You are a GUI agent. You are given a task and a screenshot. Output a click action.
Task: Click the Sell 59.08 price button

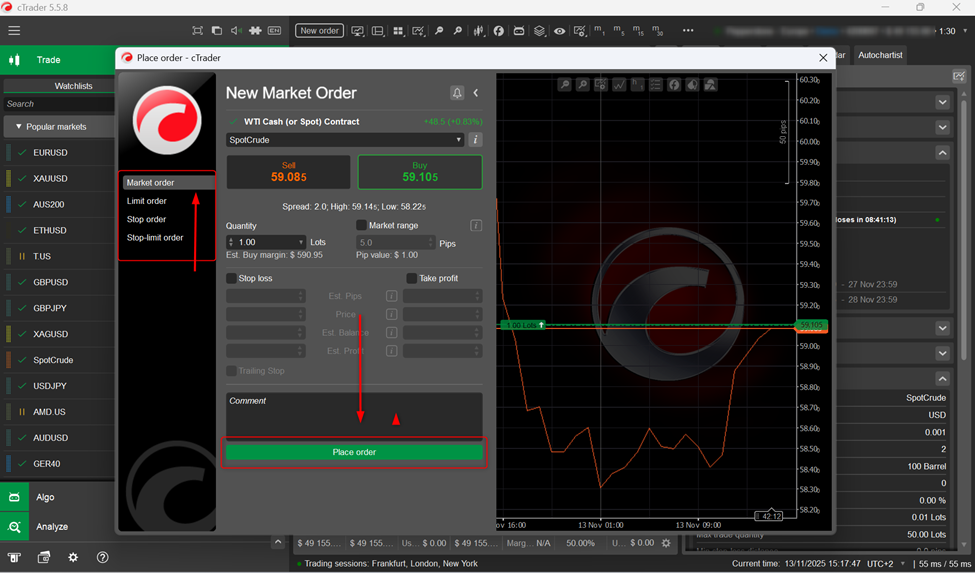click(x=289, y=172)
